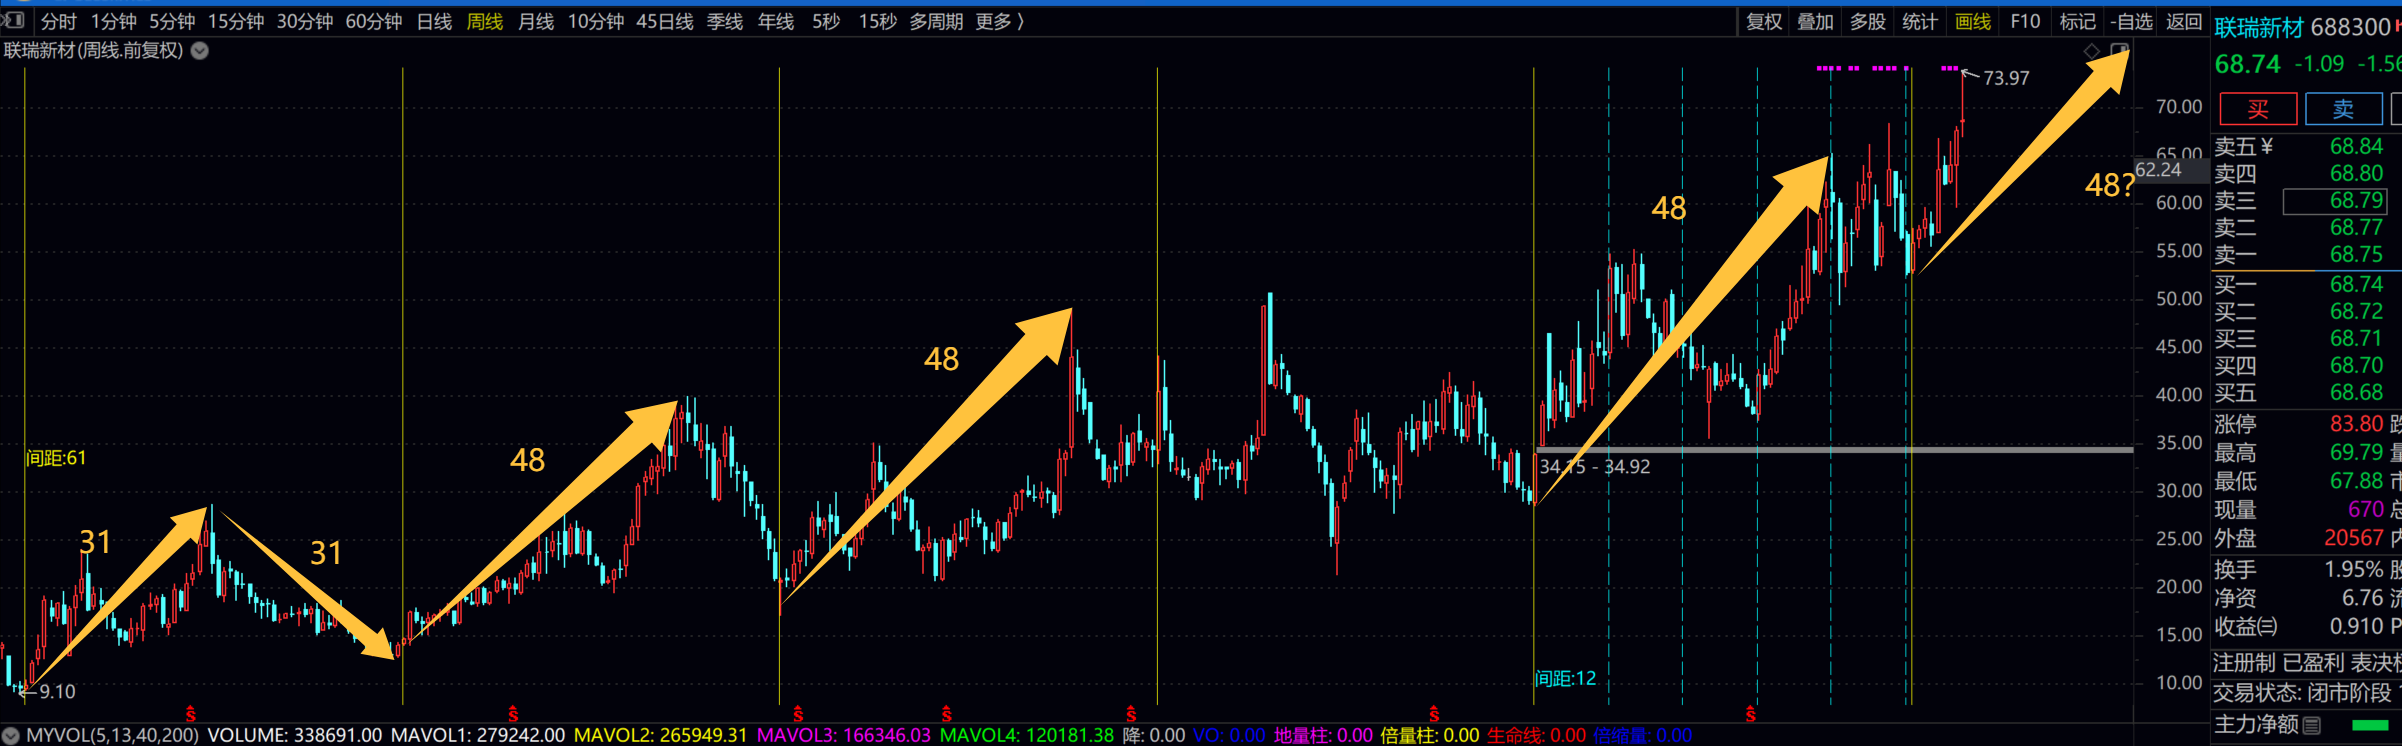Click the blue 卖 sell button

click(x=2343, y=109)
